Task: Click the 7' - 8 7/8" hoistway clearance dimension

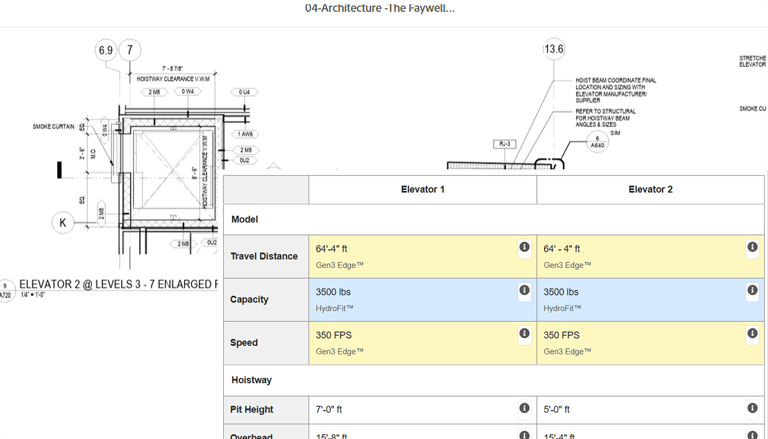Action: (x=172, y=69)
